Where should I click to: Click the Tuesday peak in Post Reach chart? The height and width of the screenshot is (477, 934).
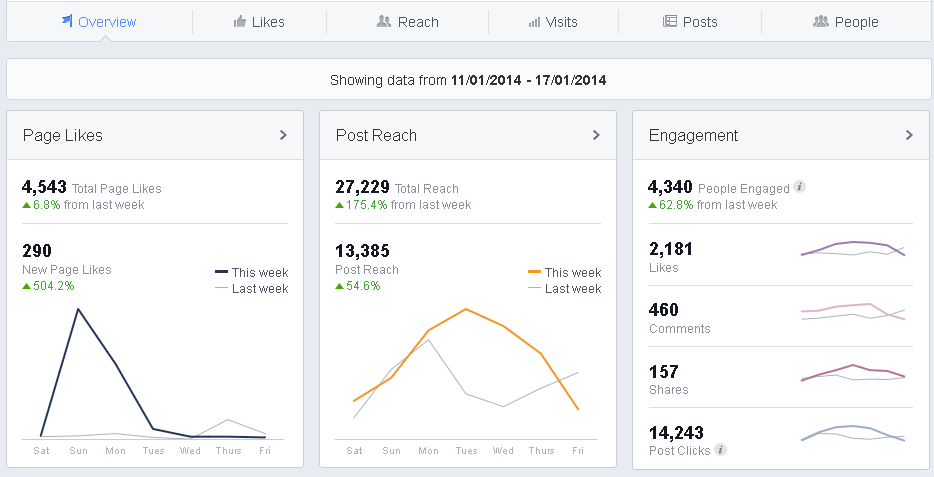coord(466,309)
